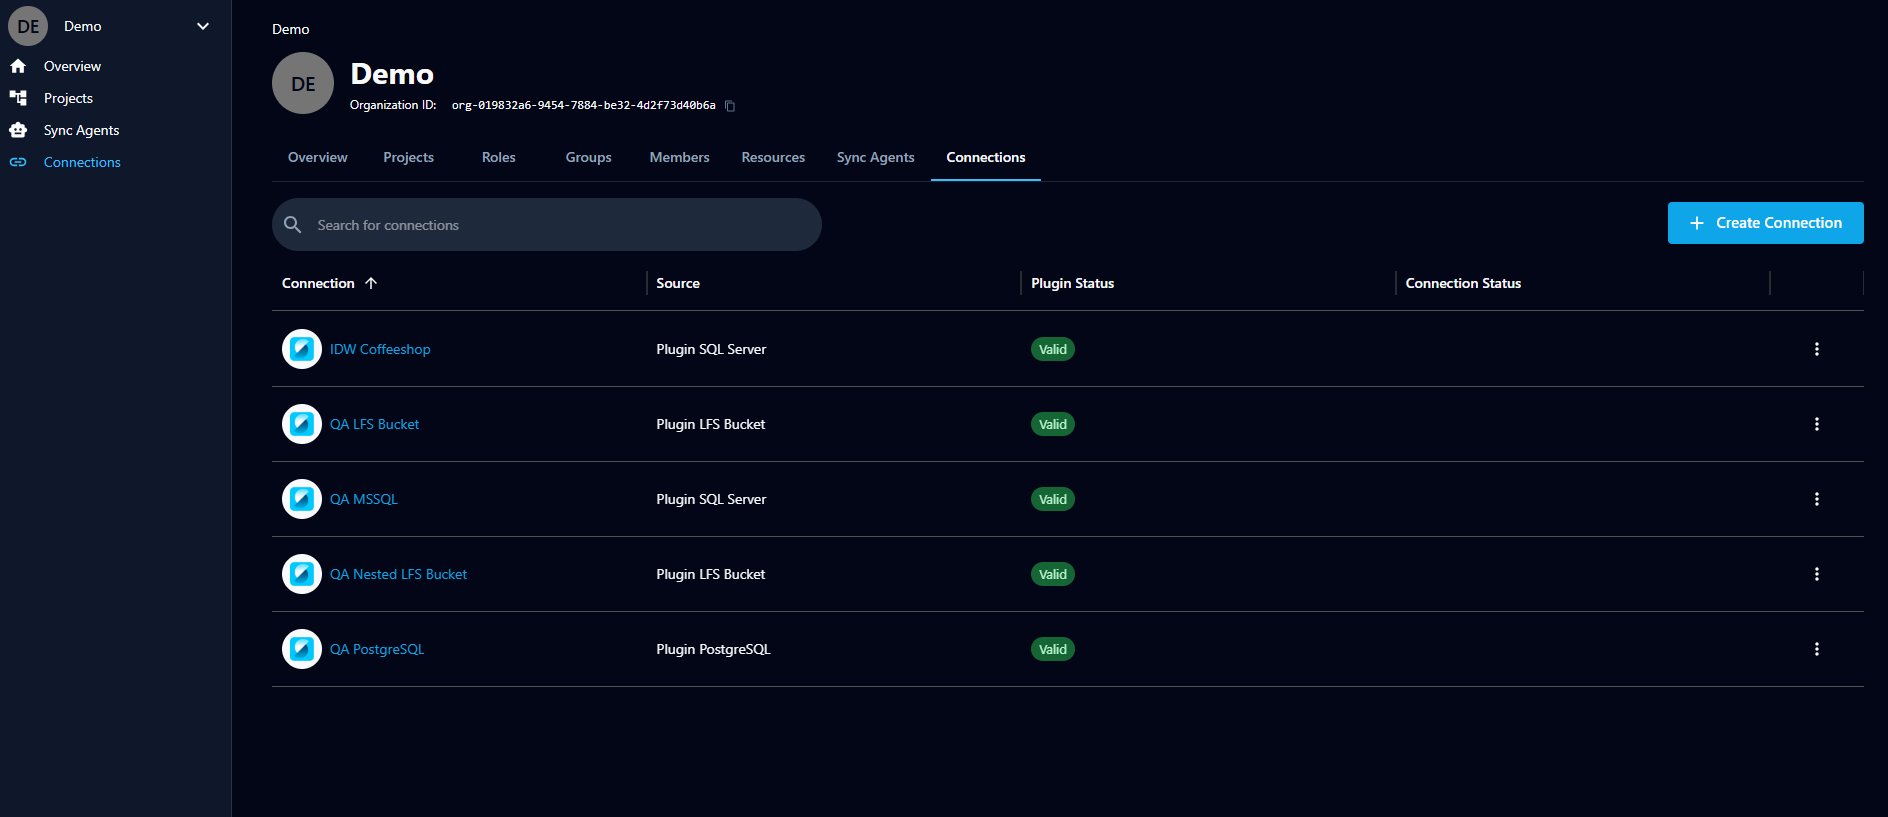Switch to the Projects tab
Image resolution: width=1888 pixels, height=817 pixels.
(x=408, y=157)
